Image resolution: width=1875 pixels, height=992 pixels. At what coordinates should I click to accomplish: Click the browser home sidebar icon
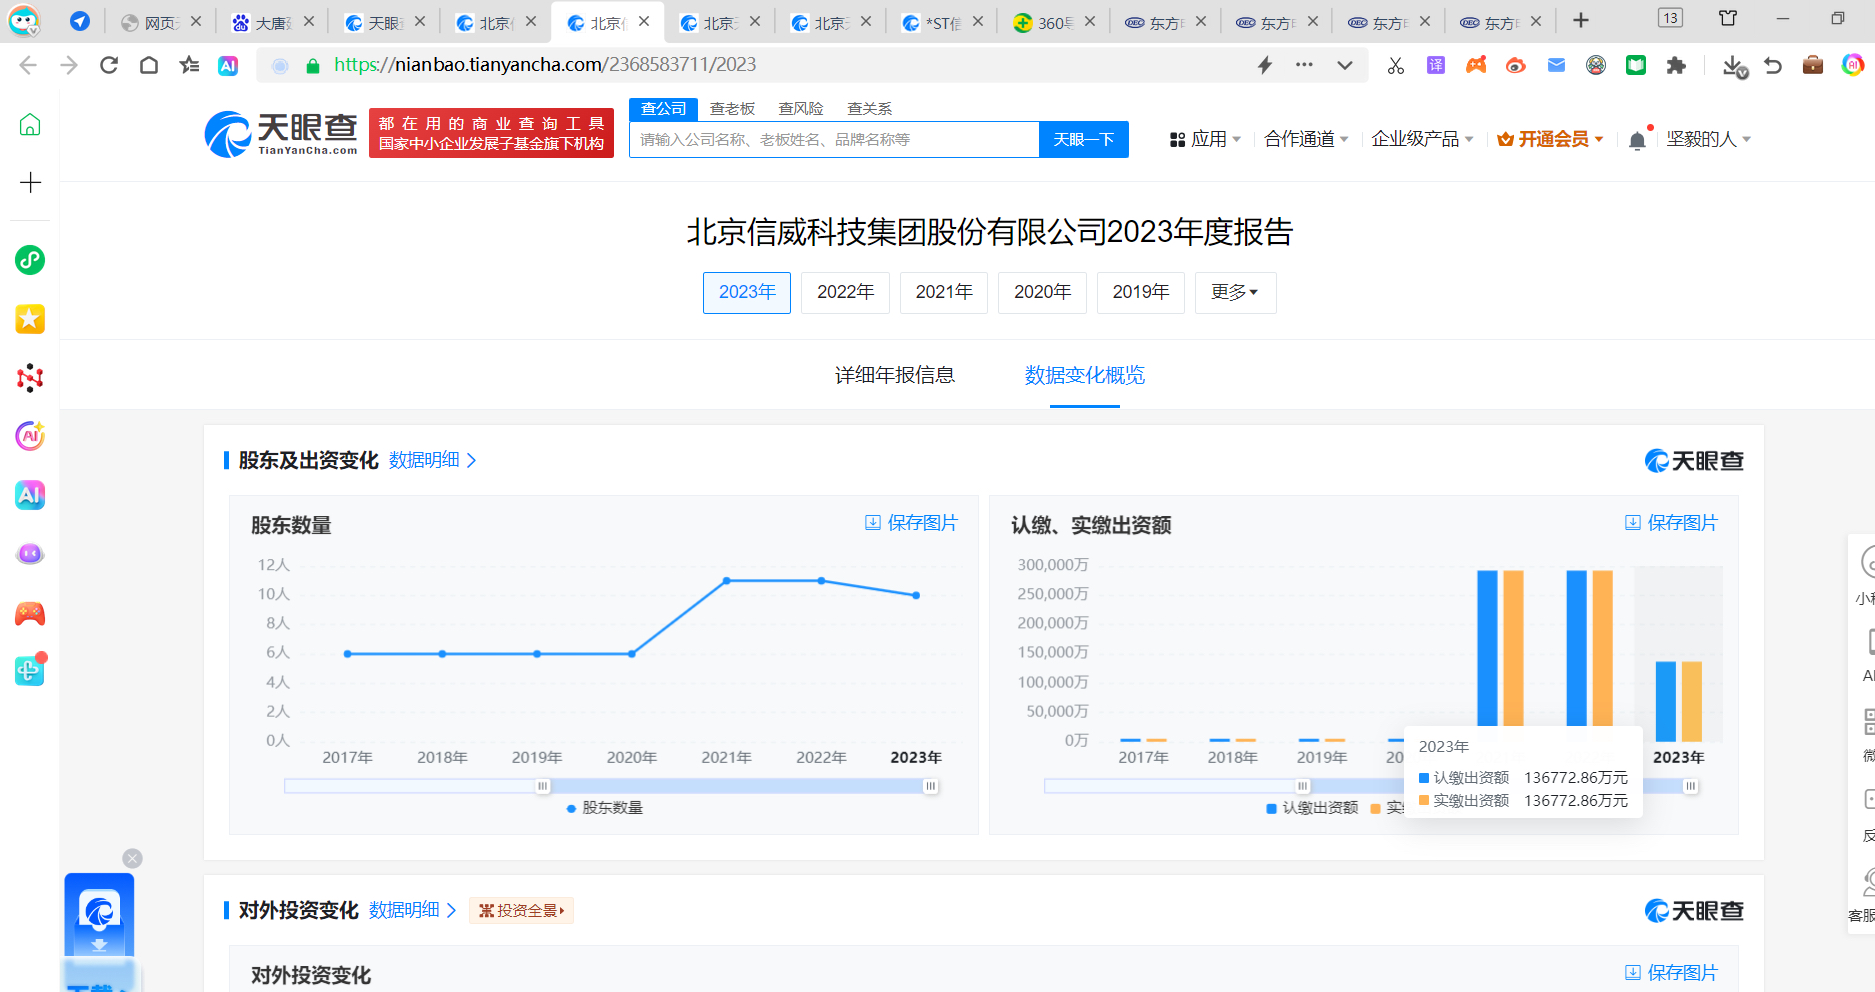pyautogui.click(x=30, y=125)
